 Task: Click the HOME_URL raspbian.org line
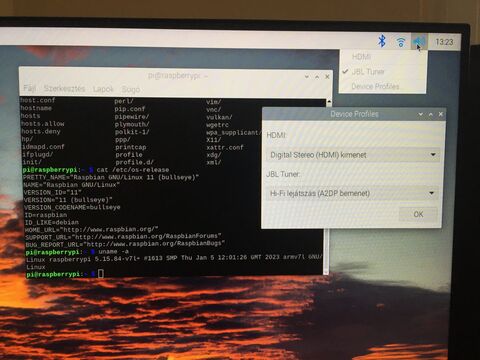92,230
